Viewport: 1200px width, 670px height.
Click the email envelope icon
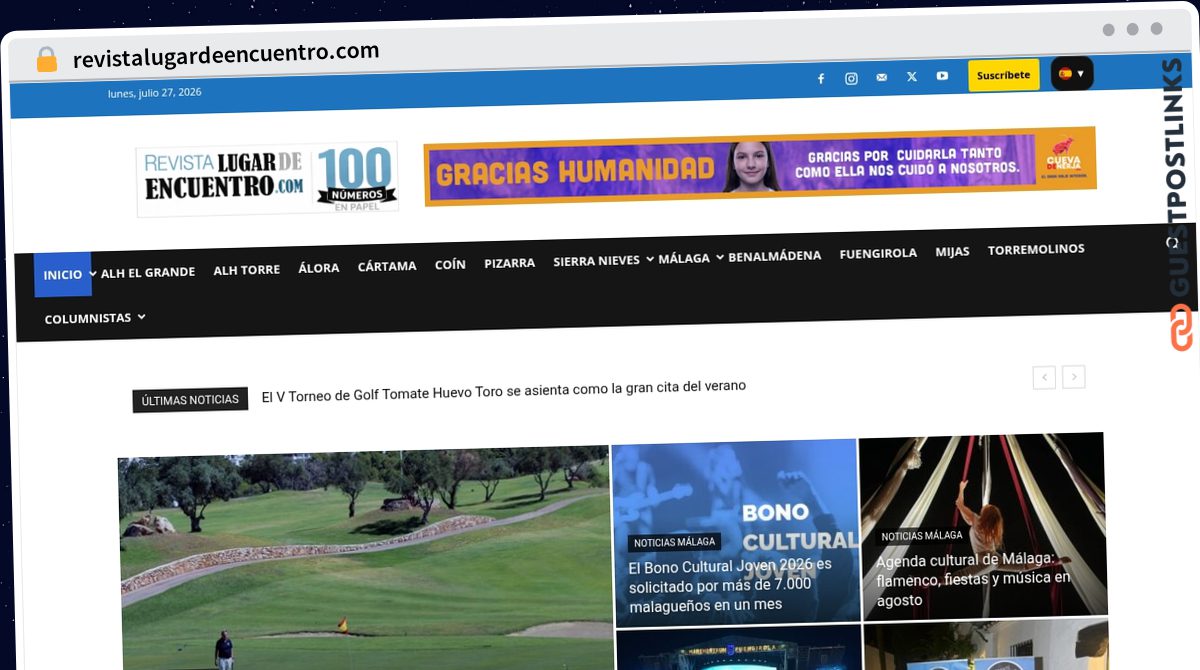pyautogui.click(x=881, y=77)
